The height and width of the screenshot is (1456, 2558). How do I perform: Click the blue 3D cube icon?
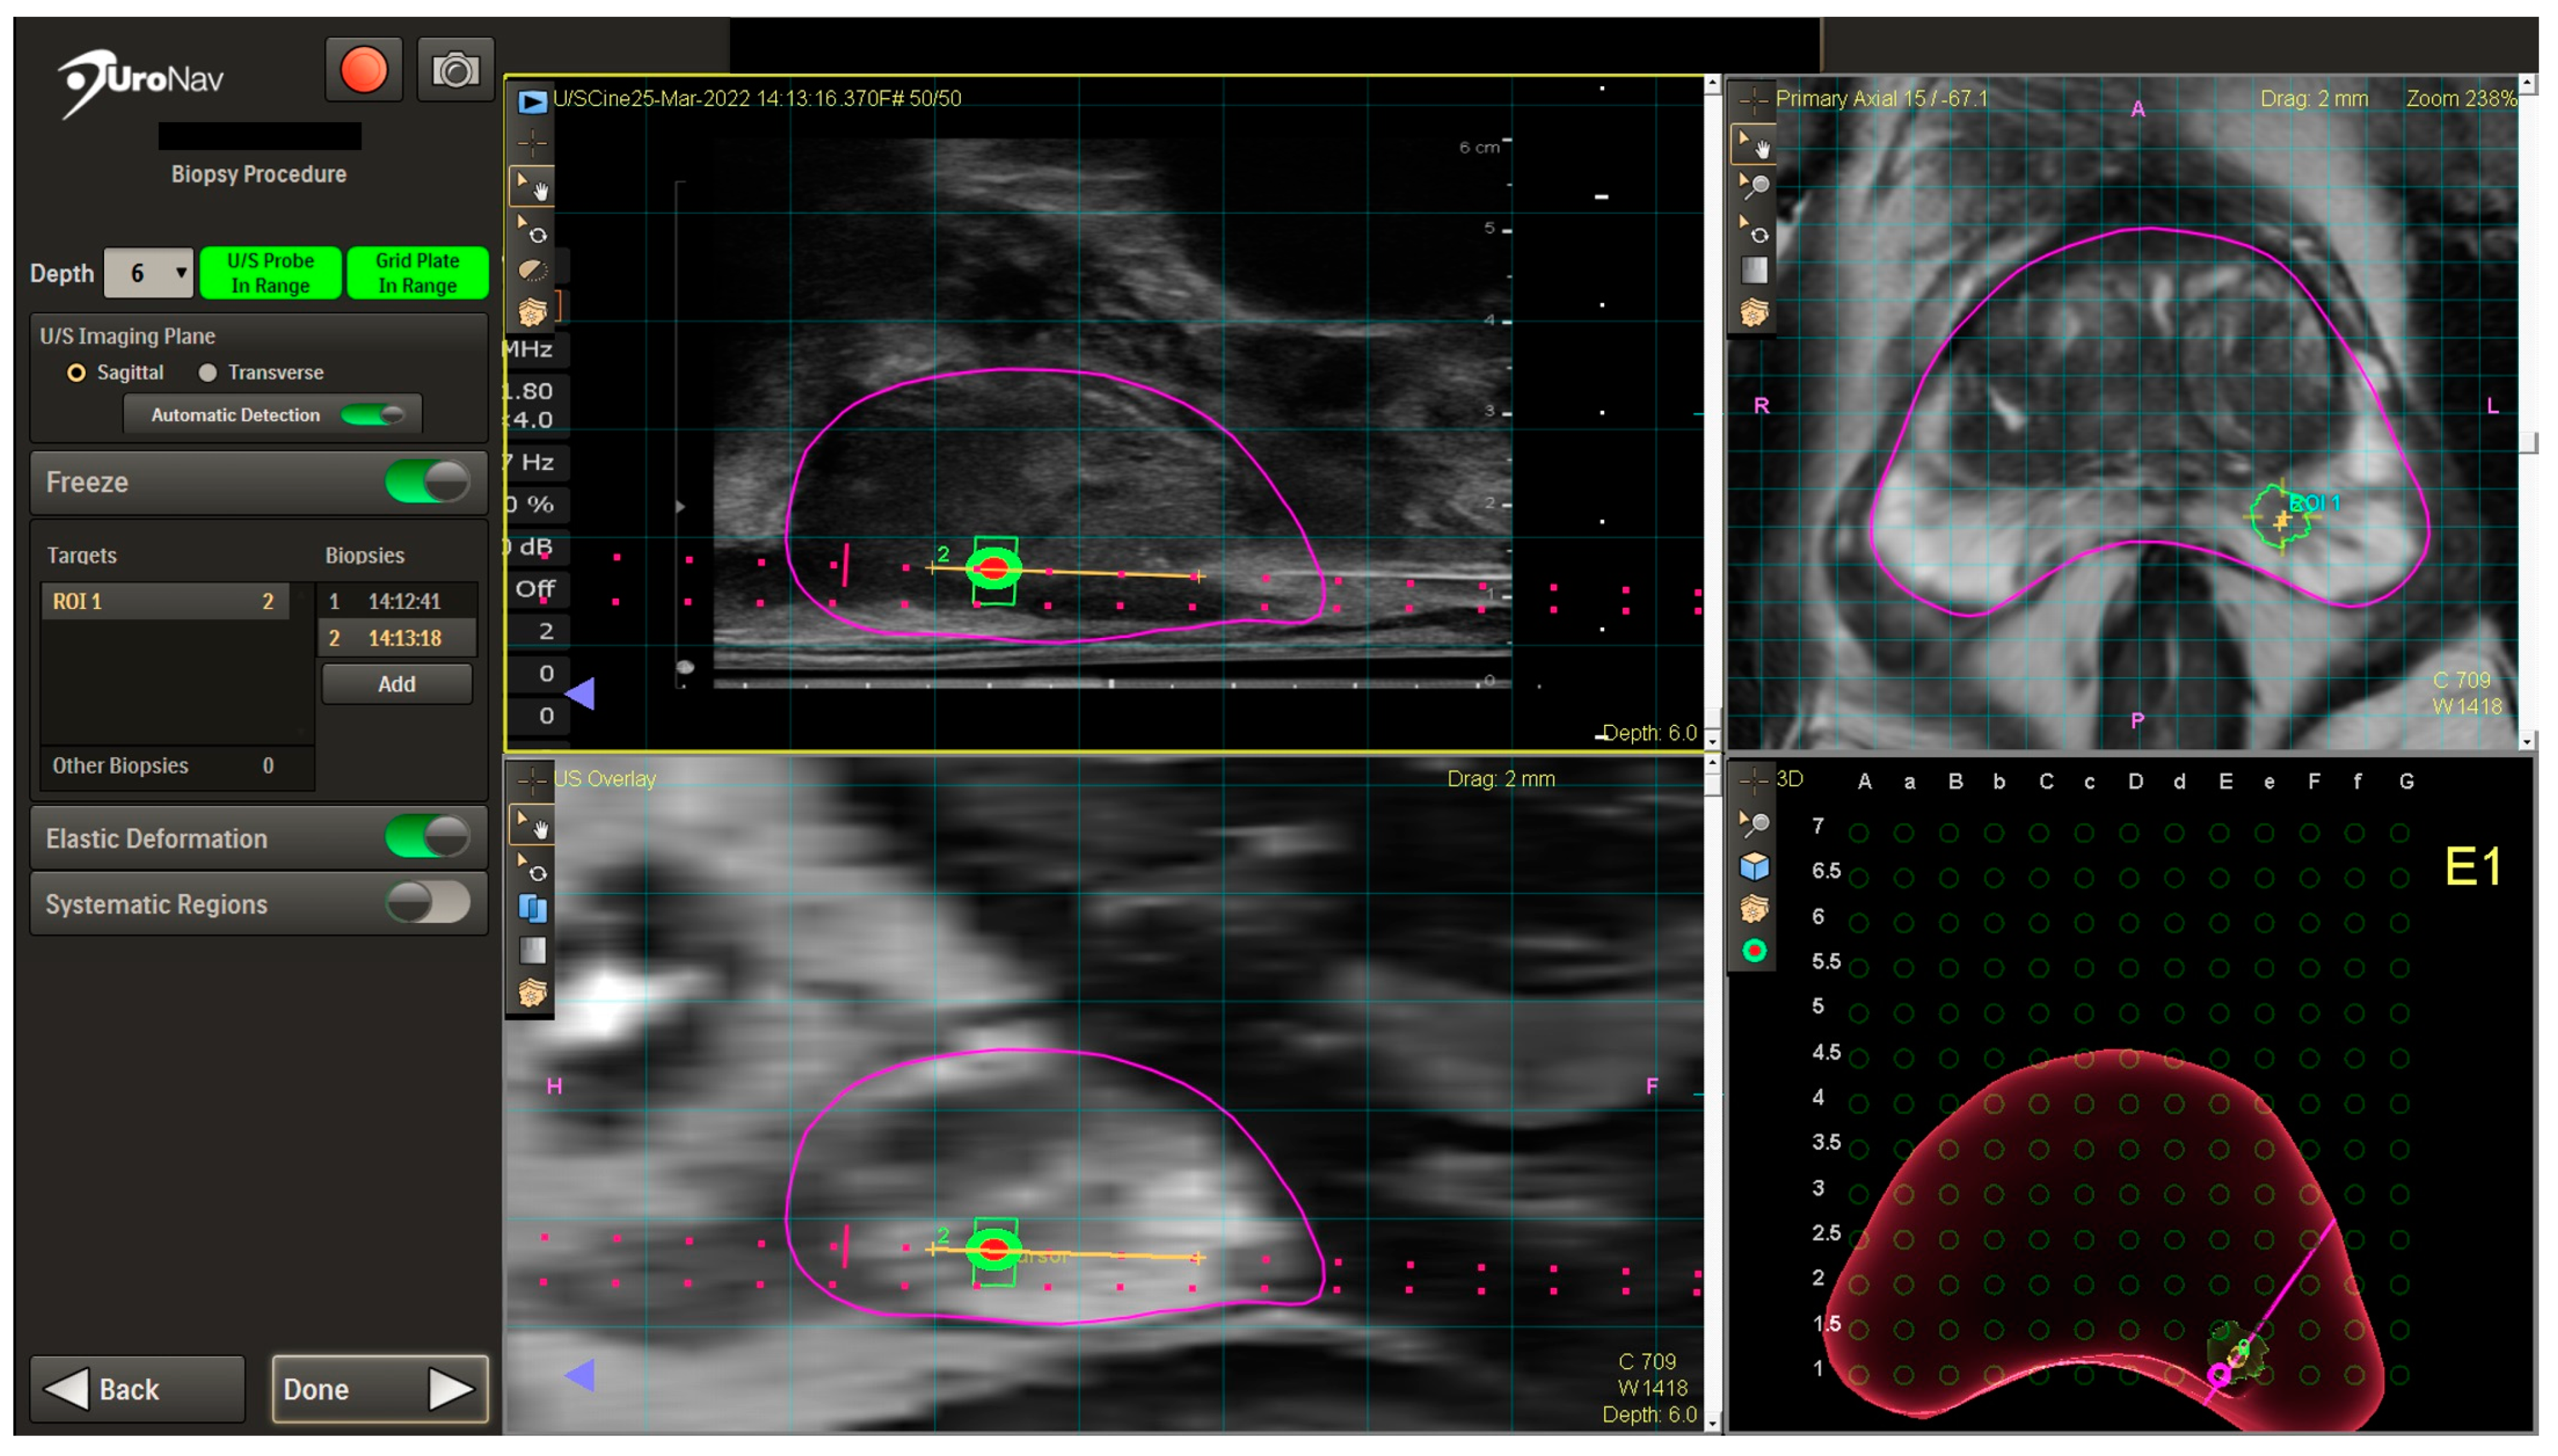tap(1754, 866)
